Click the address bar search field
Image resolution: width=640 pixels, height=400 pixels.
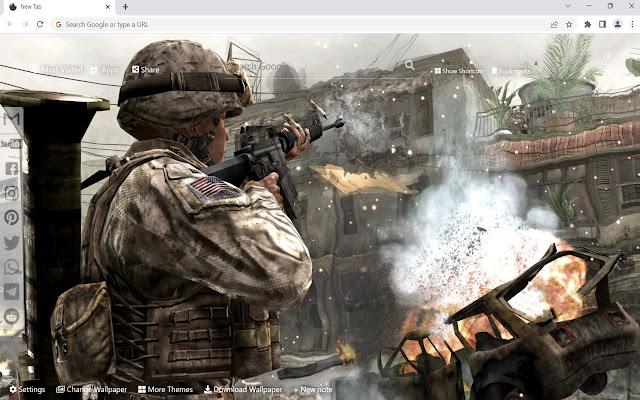pyautogui.click(x=300, y=24)
